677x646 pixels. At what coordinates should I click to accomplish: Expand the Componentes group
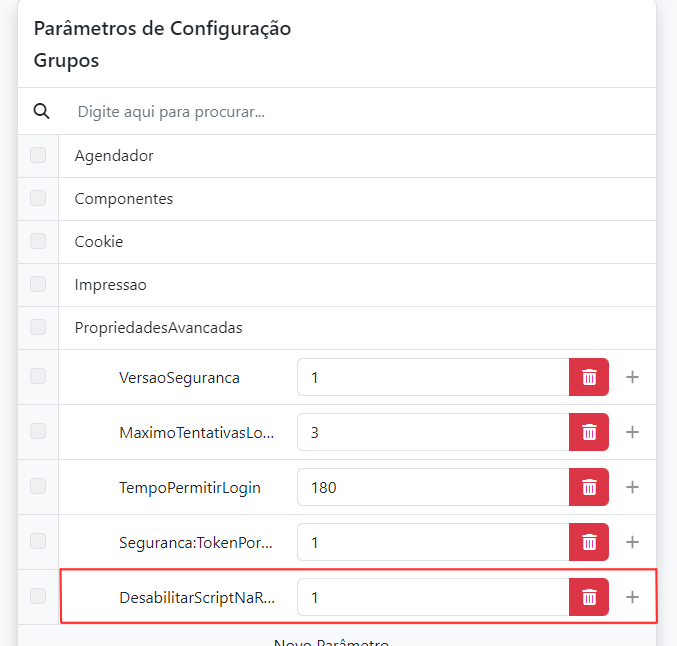124,199
